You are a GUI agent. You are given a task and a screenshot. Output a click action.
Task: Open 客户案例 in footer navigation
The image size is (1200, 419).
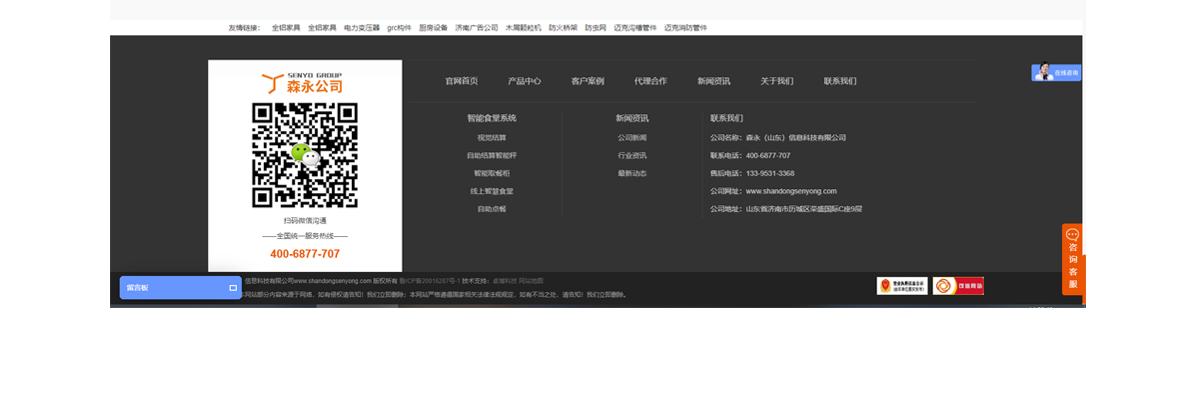587,81
